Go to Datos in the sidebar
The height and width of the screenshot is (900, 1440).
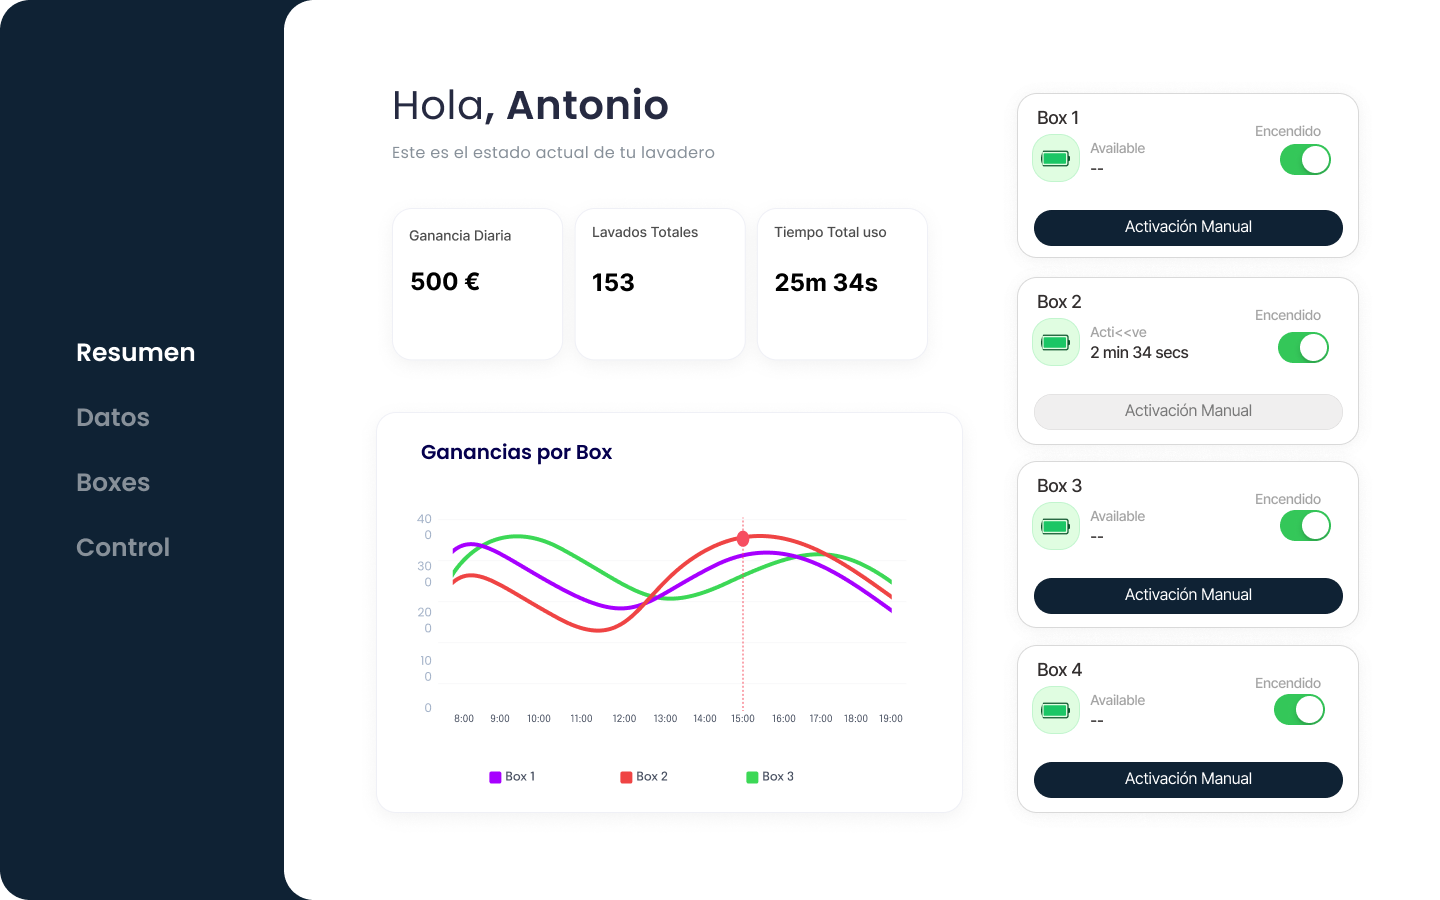coord(112,417)
